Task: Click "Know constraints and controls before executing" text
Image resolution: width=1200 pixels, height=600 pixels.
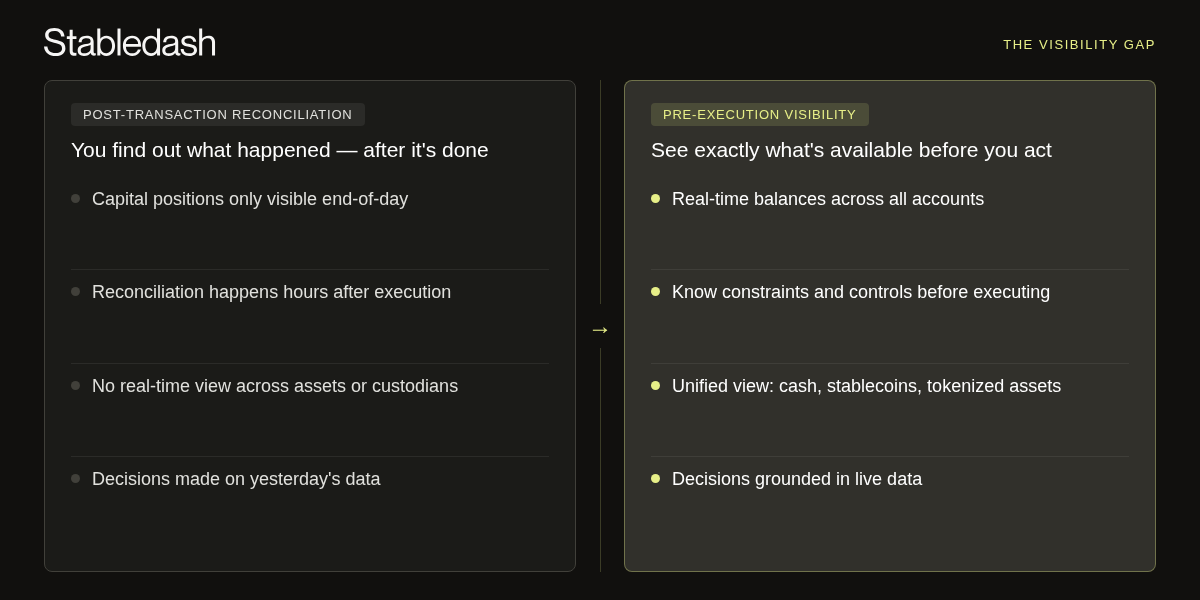Action: 861,292
